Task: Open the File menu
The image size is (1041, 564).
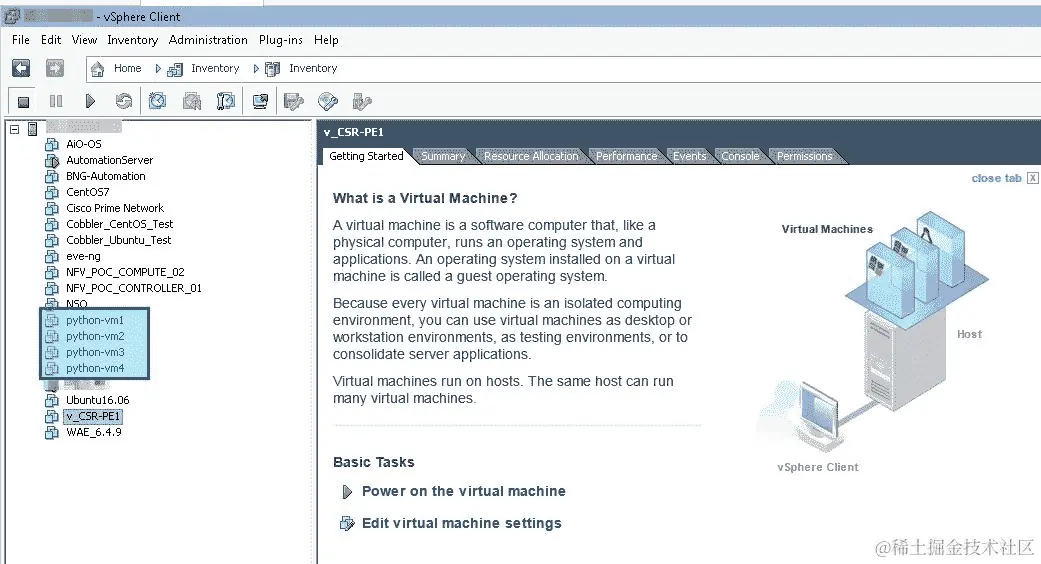Action: click(21, 40)
